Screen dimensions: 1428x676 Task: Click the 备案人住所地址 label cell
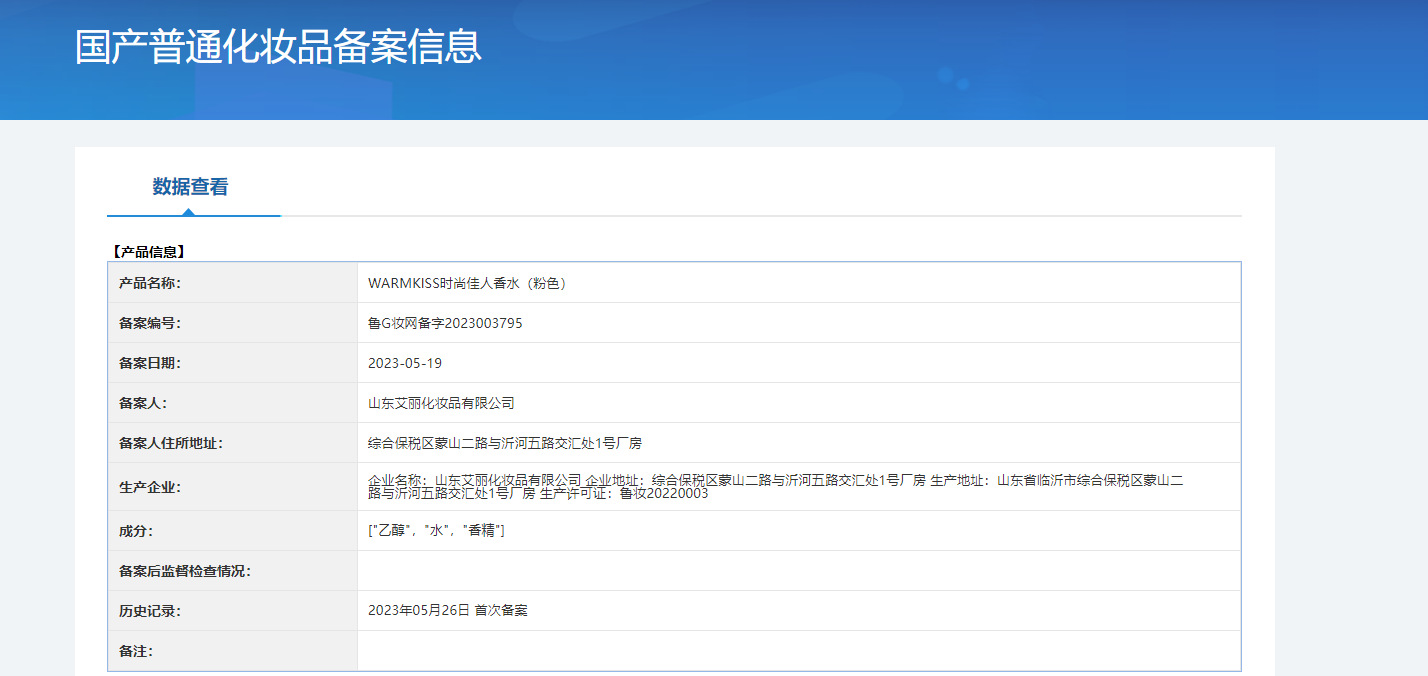[233, 443]
